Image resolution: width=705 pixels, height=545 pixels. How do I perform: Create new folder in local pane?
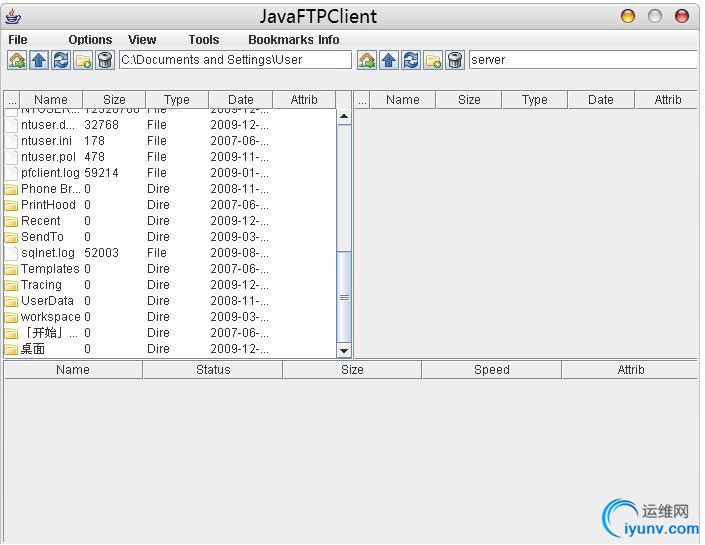83,60
